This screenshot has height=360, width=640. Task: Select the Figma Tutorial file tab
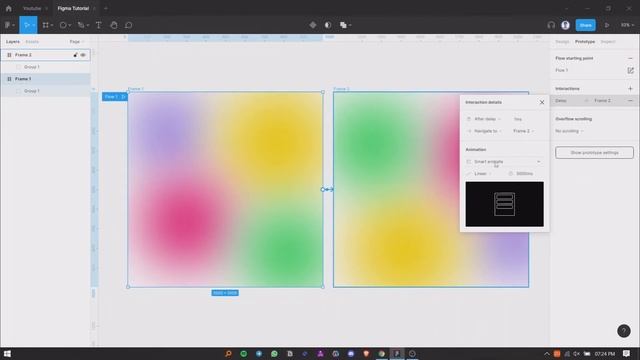click(x=73, y=8)
